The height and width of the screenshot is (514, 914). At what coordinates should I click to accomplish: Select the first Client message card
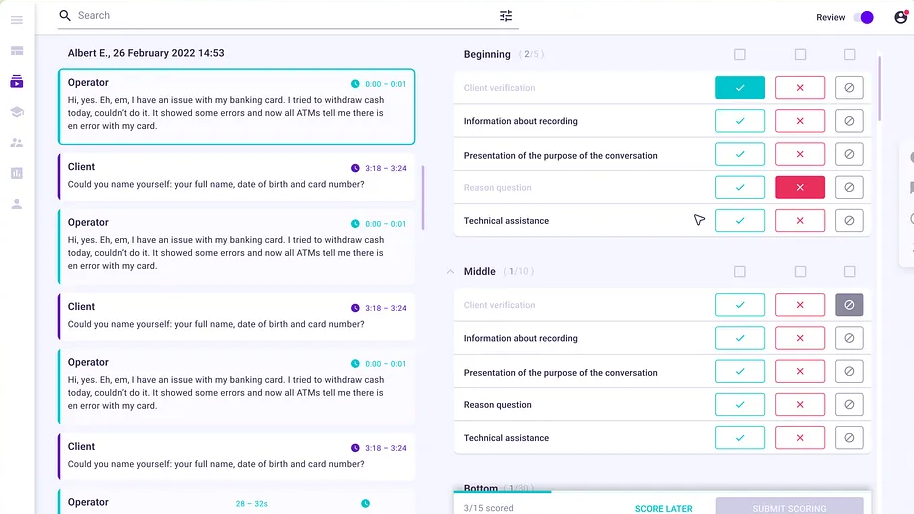pyautogui.click(x=237, y=177)
